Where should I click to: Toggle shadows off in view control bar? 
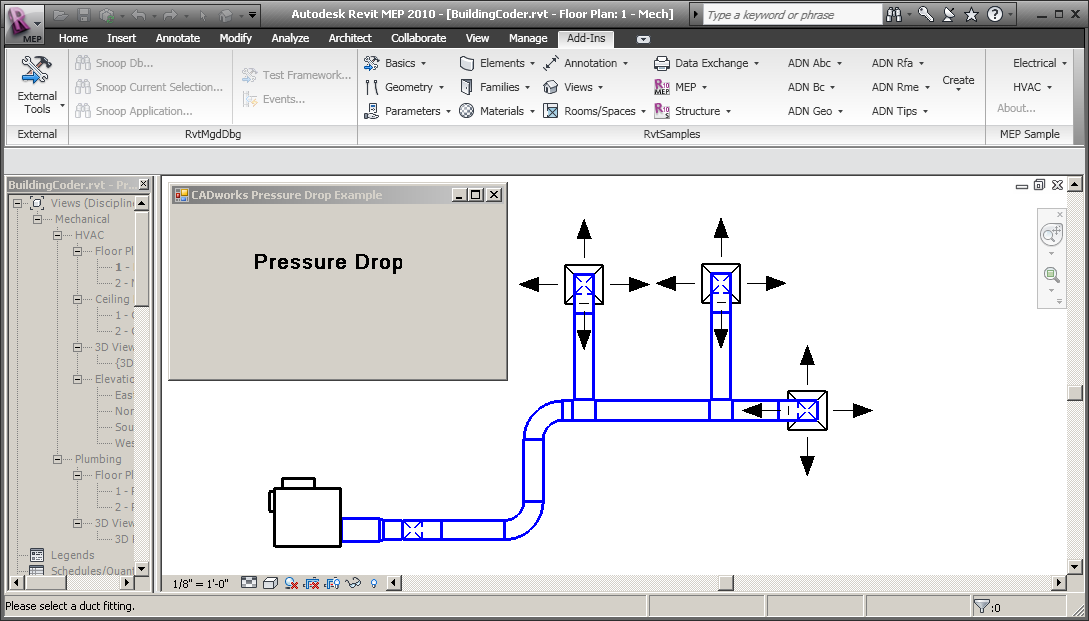point(290,583)
